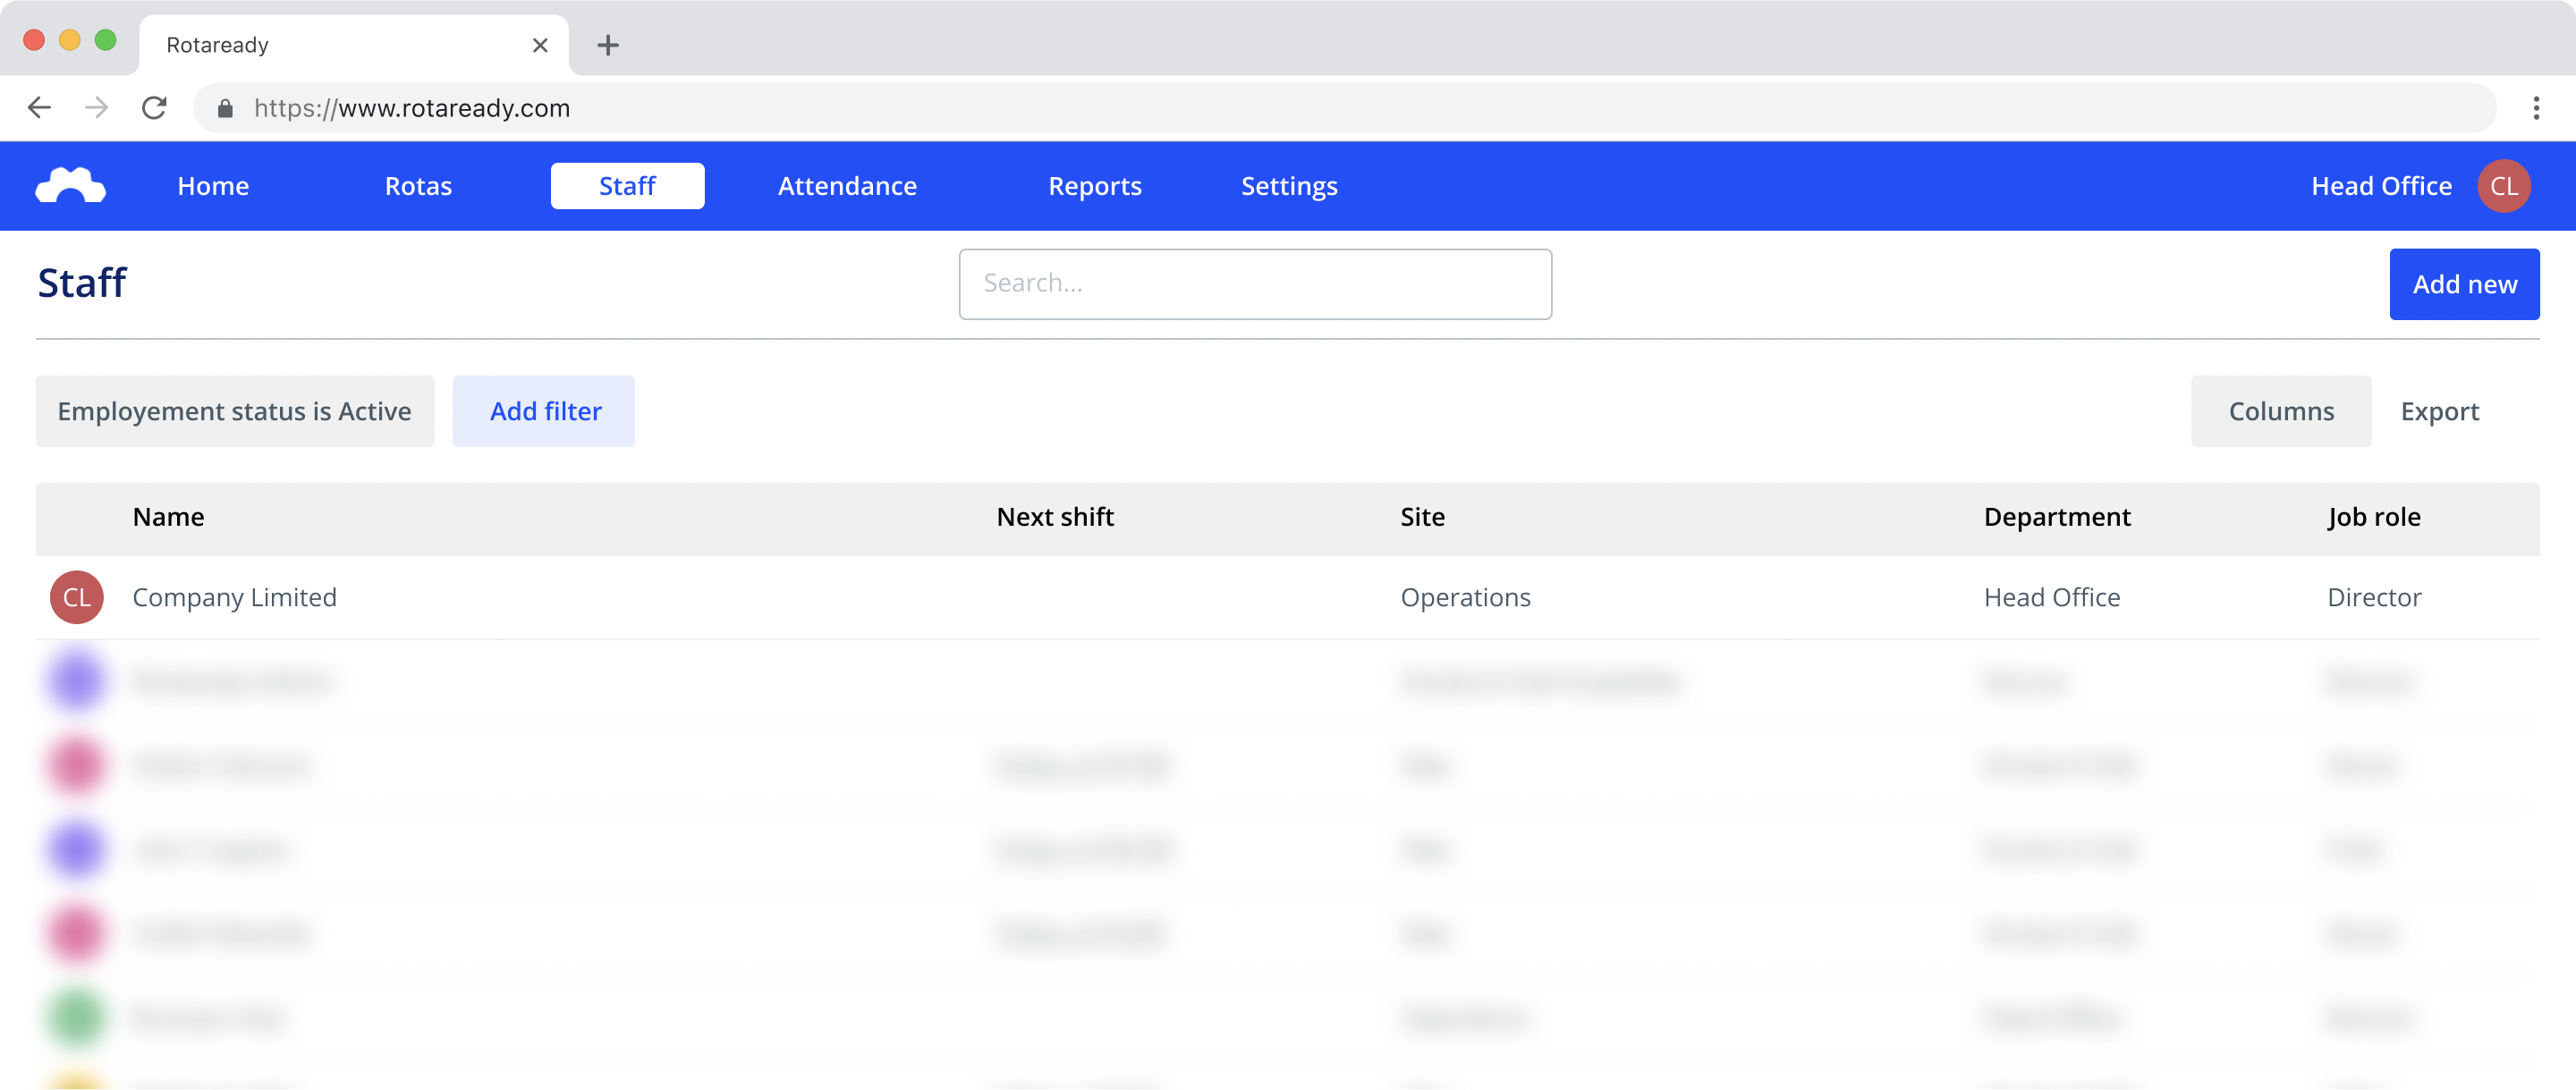Click the Site column header
The height and width of the screenshot is (1090, 2576).
click(1422, 517)
